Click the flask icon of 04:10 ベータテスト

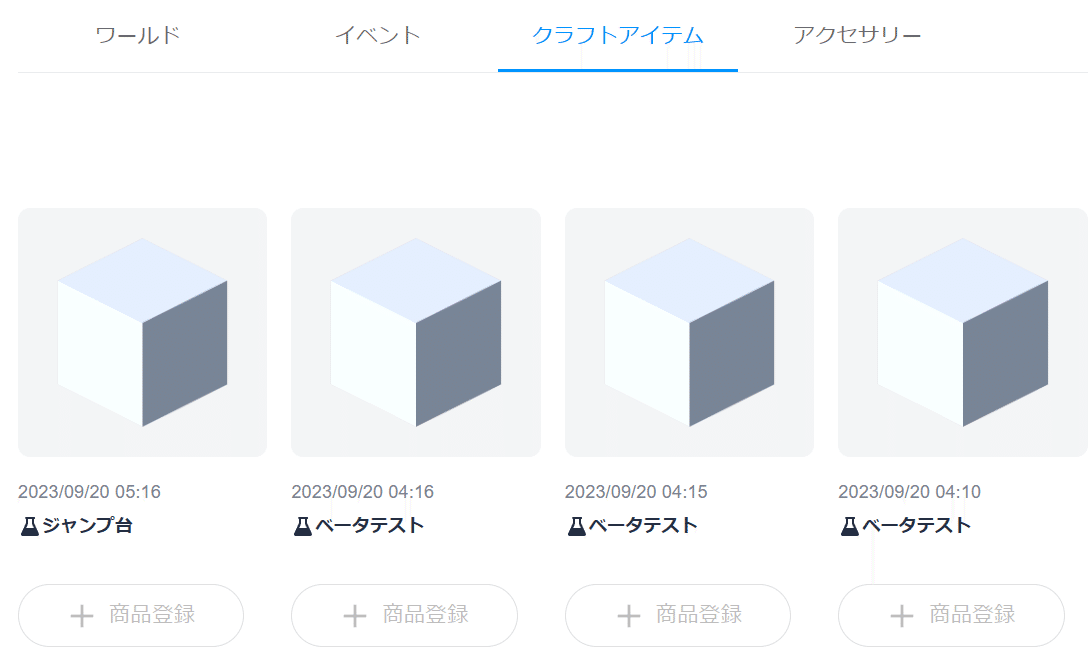[x=849, y=526]
